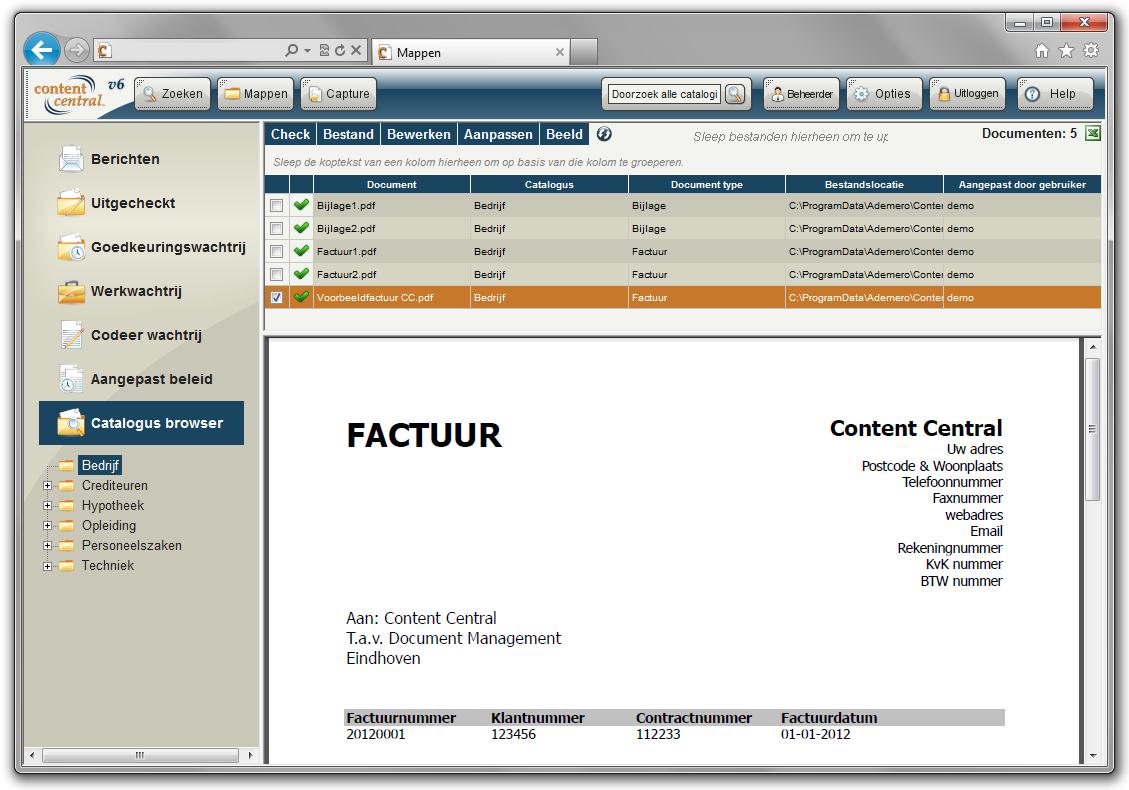
Task: Open the Bewerken menu
Action: (x=418, y=135)
